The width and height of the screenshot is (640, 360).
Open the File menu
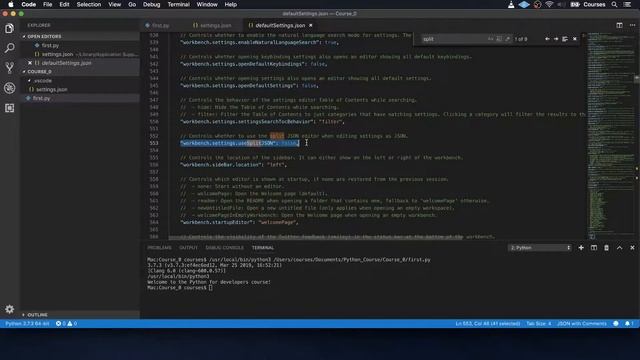tap(47, 4)
